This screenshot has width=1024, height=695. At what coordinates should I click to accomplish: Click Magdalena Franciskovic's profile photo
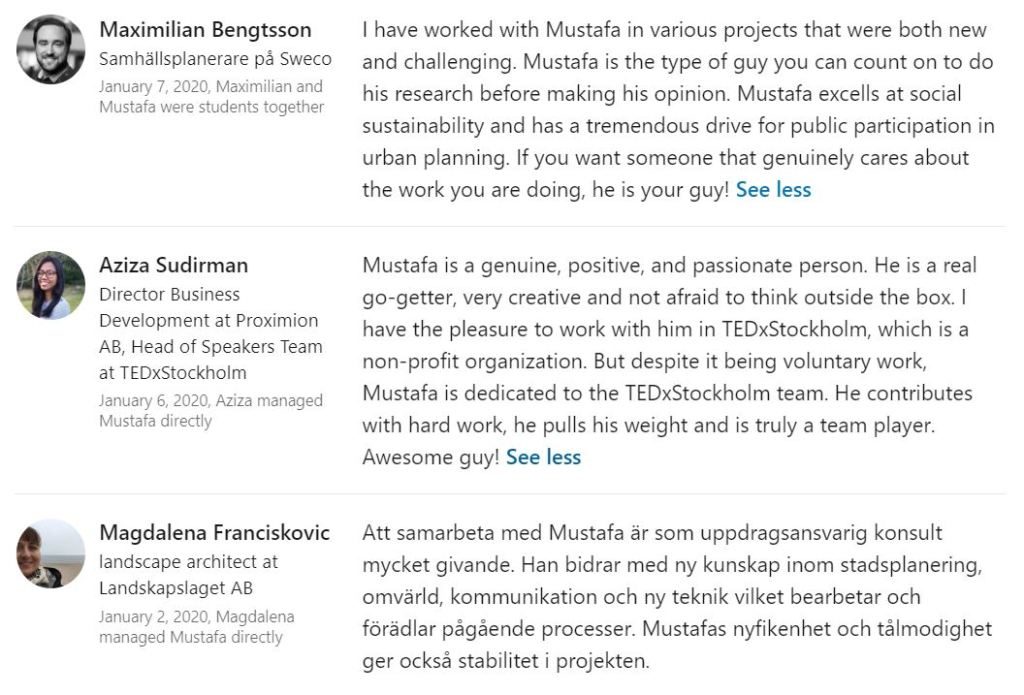click(51, 553)
